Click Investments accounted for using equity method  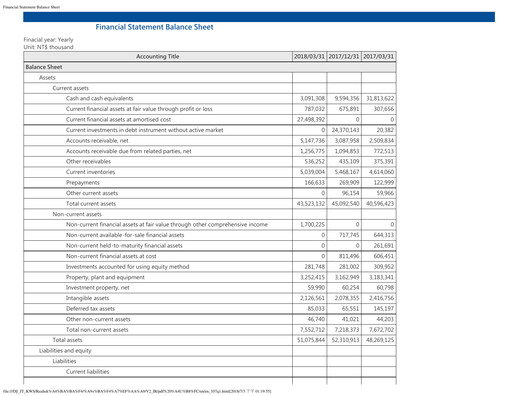pos(127,267)
